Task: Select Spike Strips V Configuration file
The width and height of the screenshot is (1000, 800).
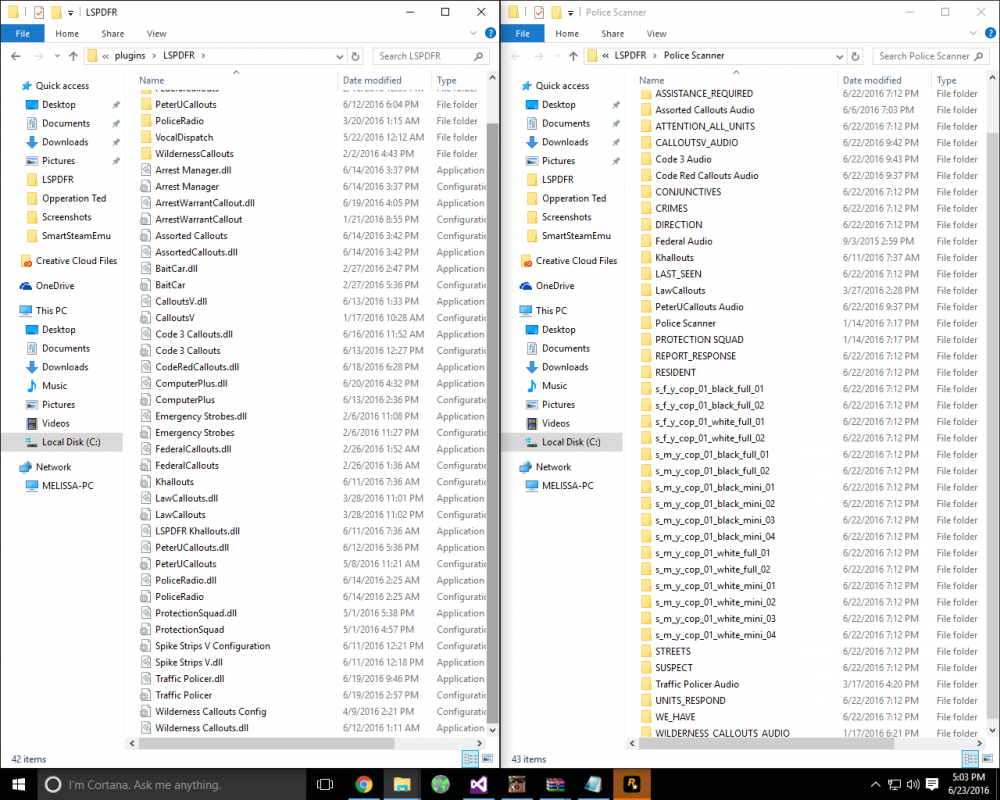Action: pos(212,646)
